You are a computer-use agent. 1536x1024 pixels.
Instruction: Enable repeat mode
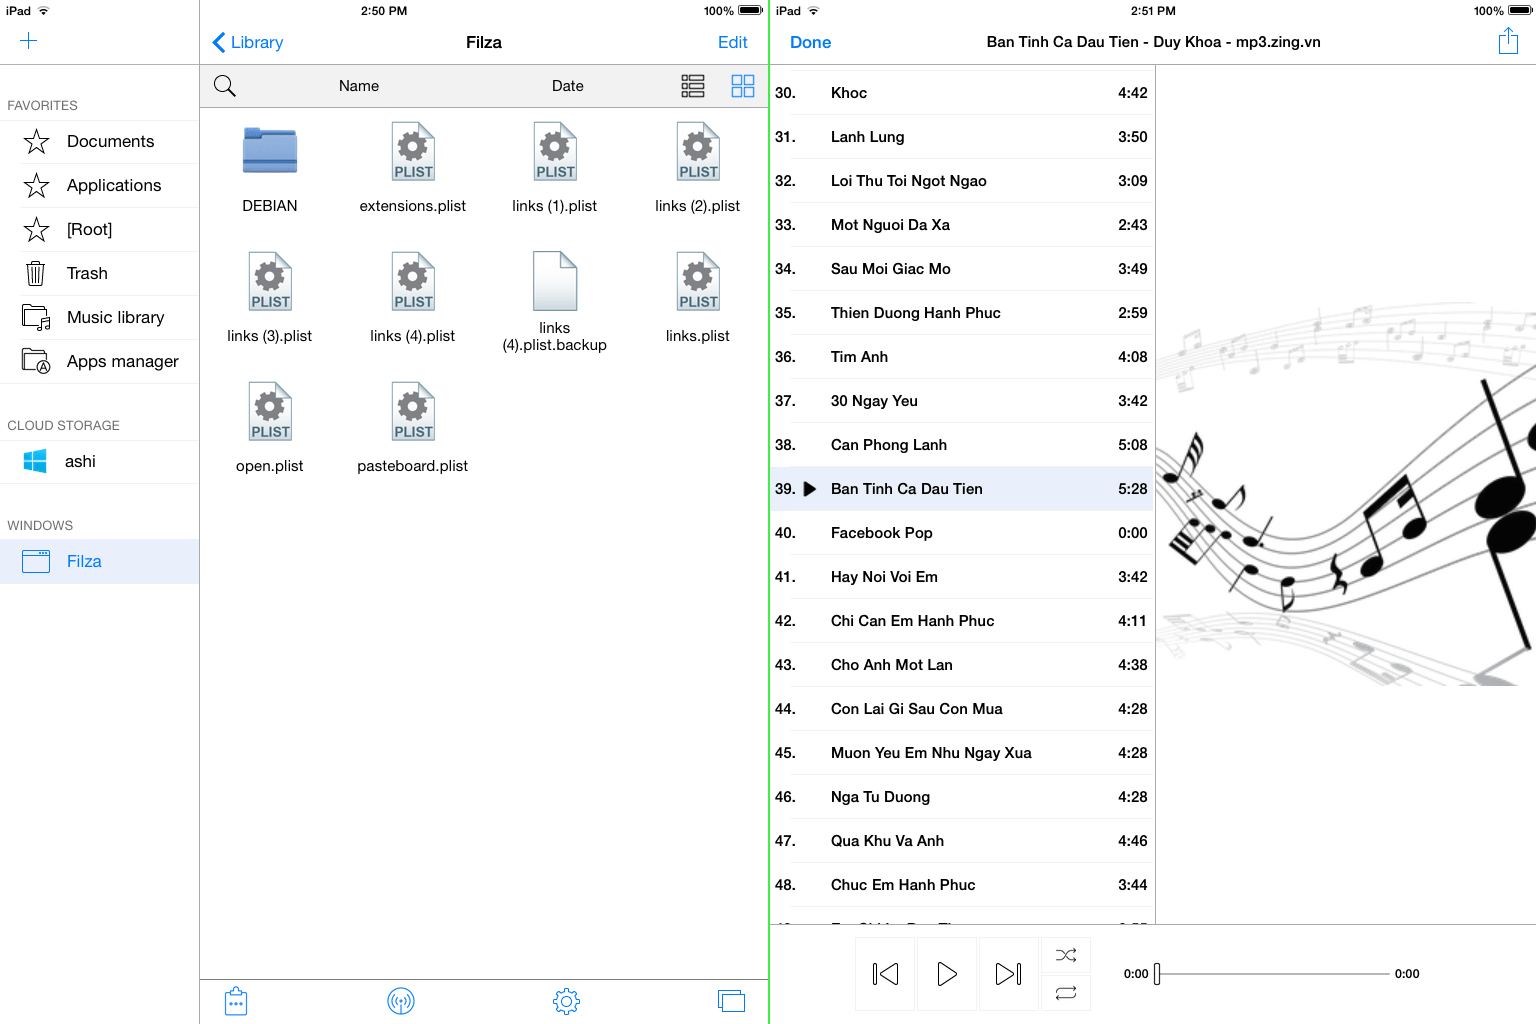tap(1066, 992)
